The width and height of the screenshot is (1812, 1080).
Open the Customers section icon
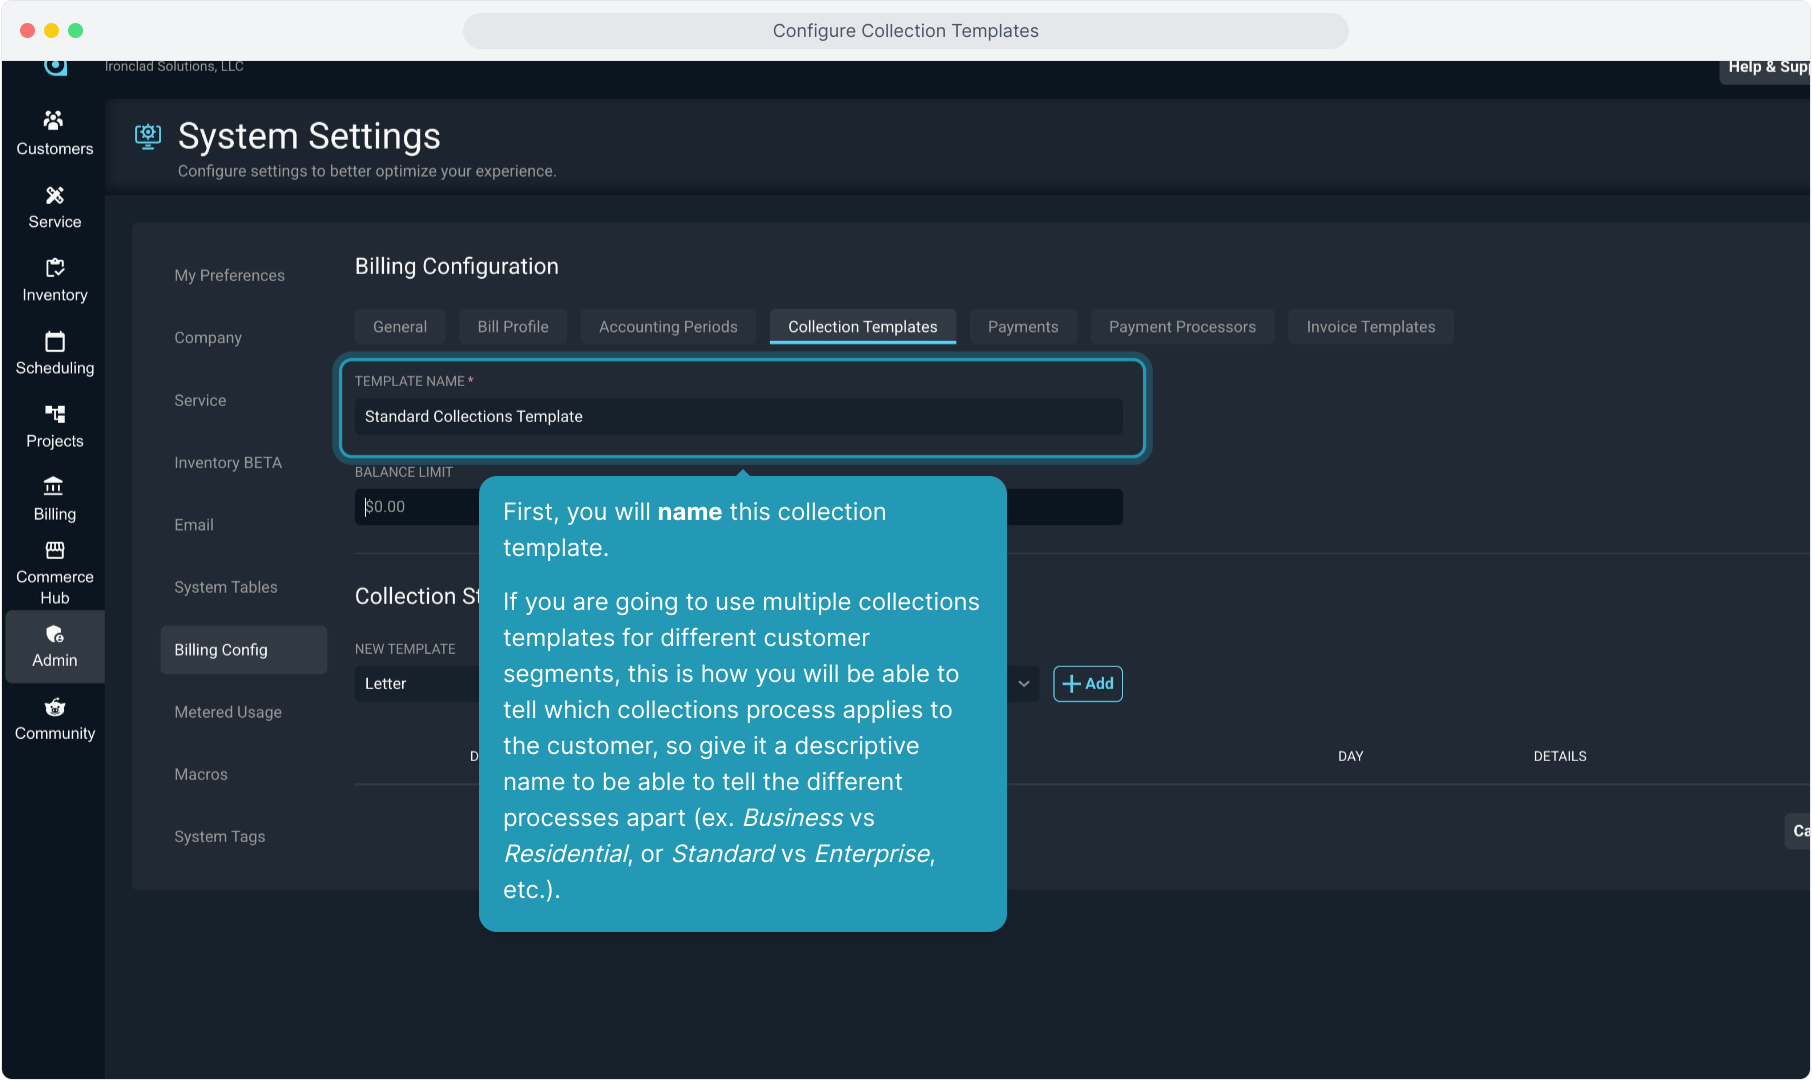point(54,121)
